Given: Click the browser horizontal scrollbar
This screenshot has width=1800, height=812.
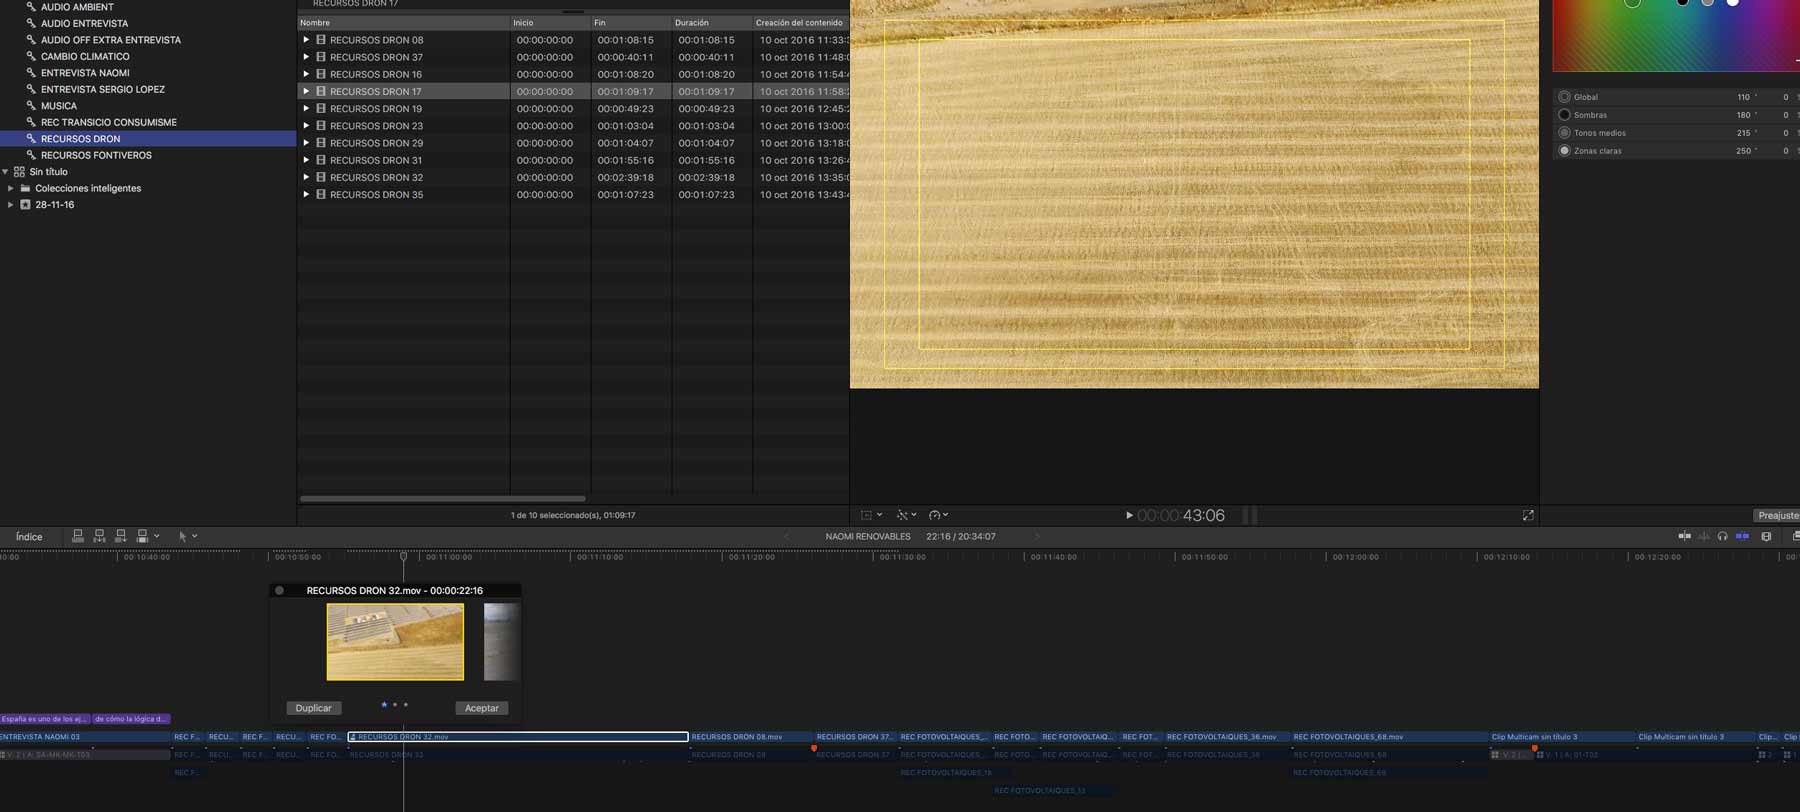Looking at the screenshot, I should coord(443,498).
